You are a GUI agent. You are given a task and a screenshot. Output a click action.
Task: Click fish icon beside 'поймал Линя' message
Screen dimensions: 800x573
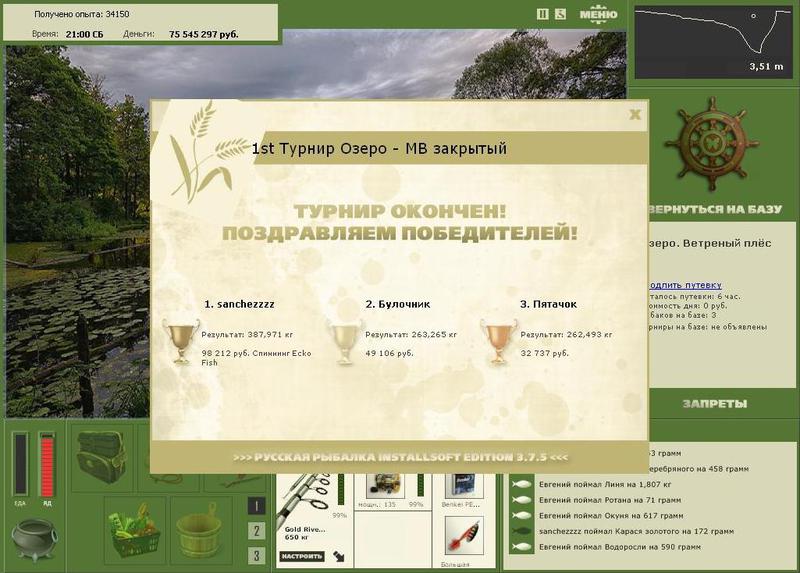point(522,485)
